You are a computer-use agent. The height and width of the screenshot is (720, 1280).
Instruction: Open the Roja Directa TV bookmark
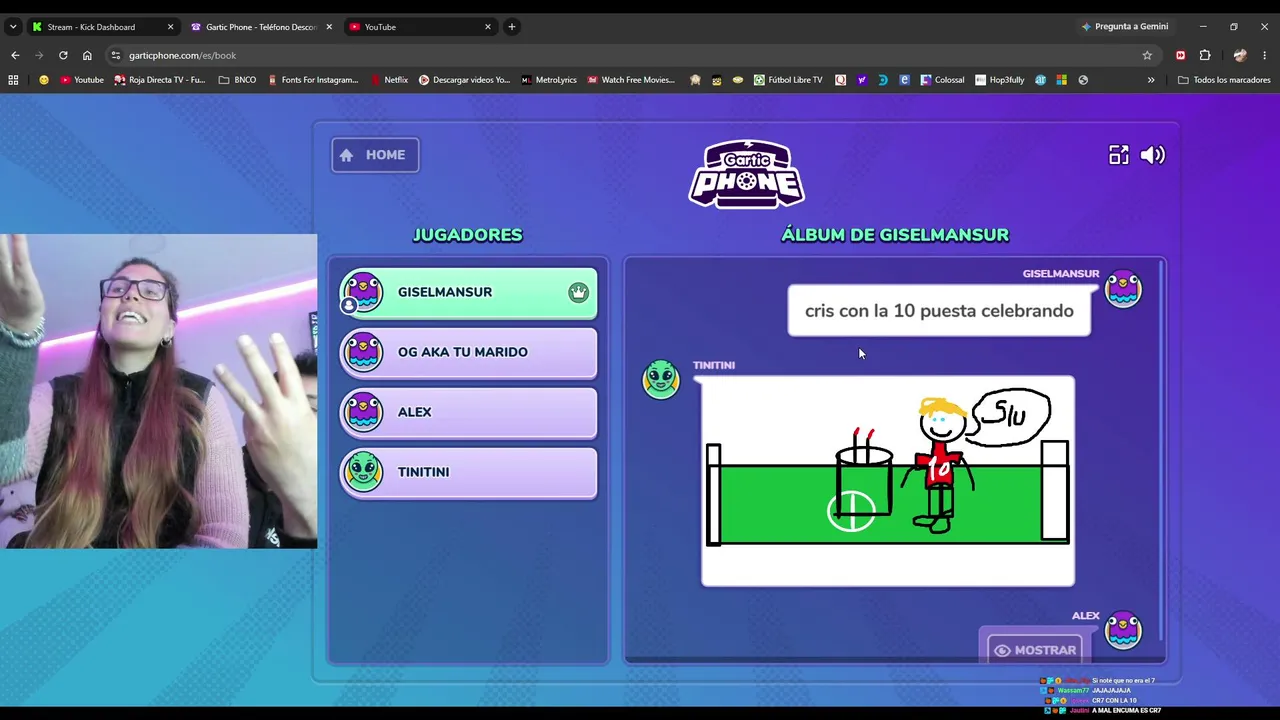point(160,80)
